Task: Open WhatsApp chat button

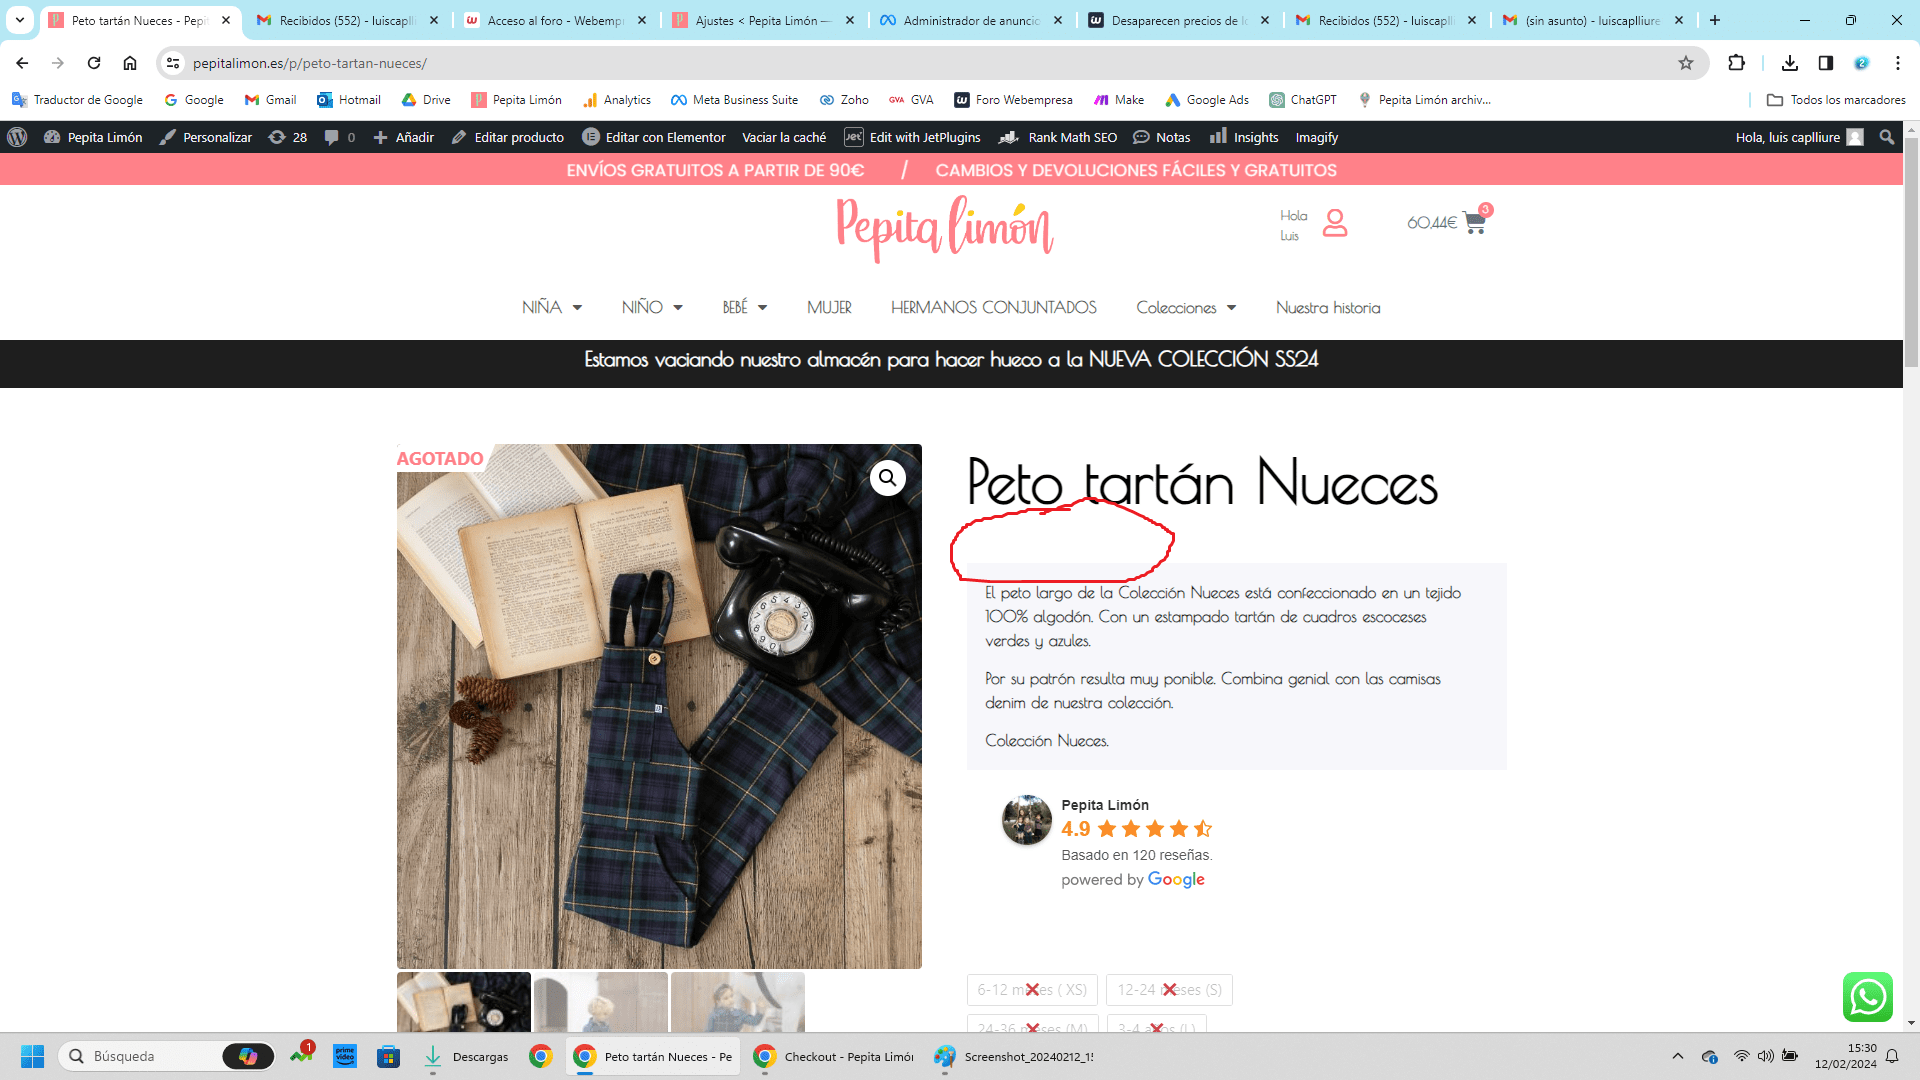Action: 1868,997
